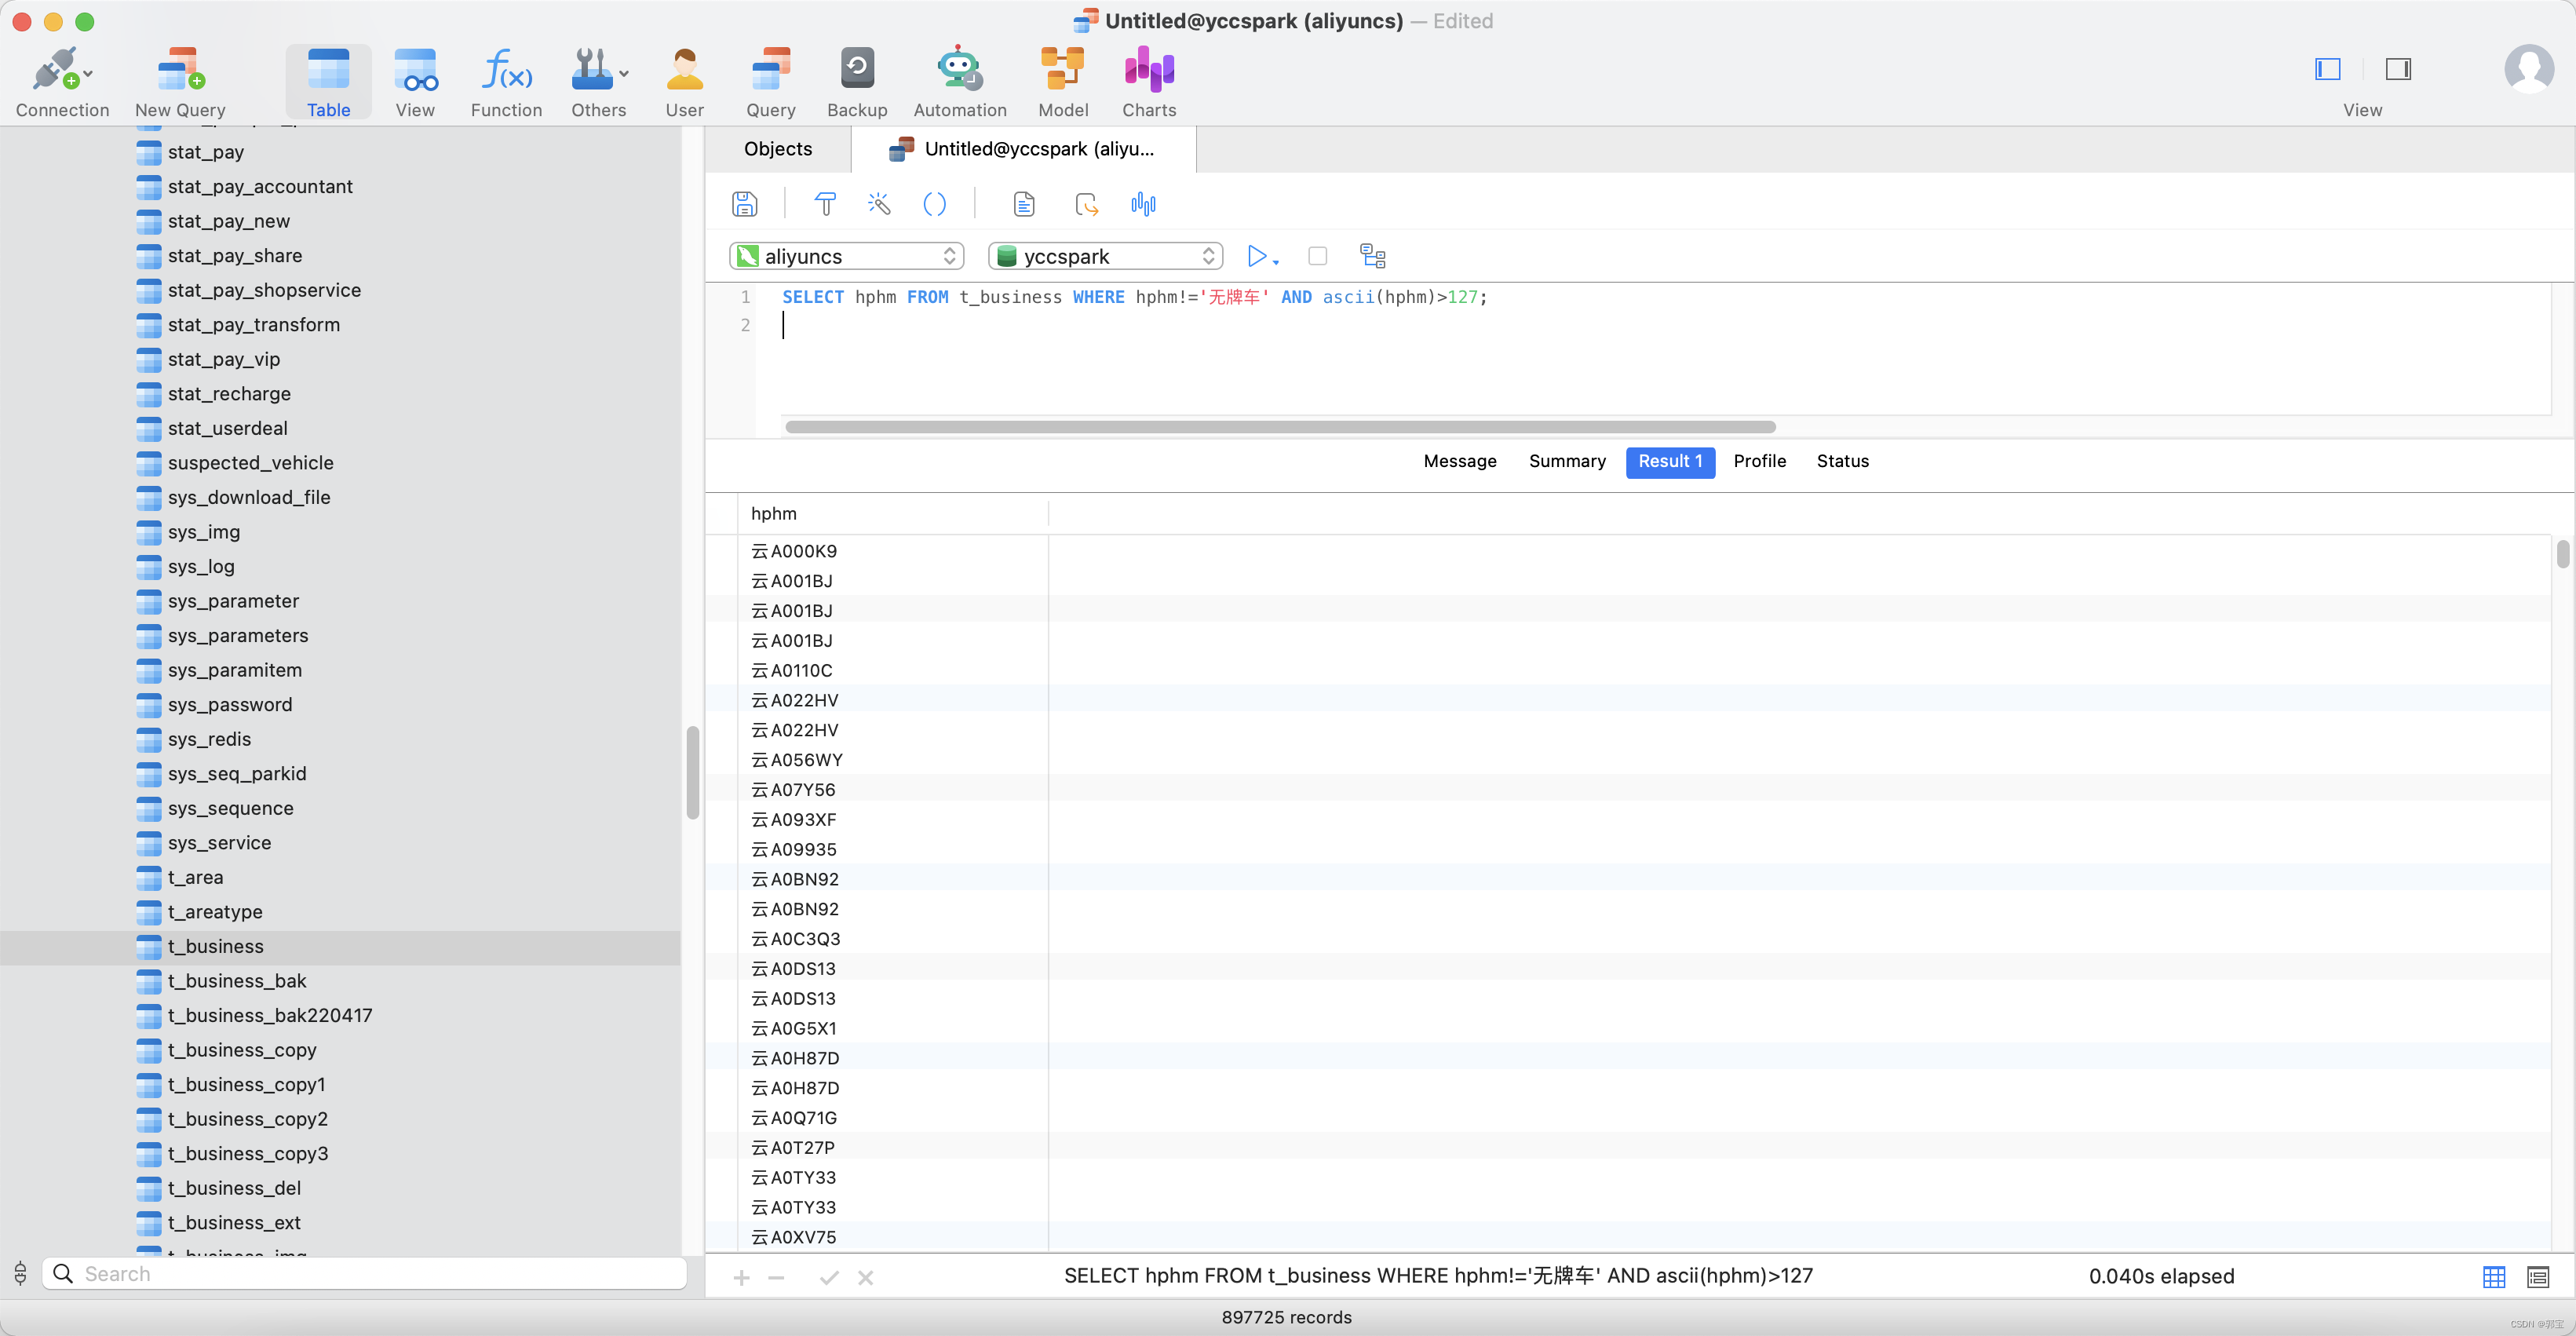Viewport: 2576px width, 1336px height.
Task: Open the User toolbar button
Action: pos(685,82)
